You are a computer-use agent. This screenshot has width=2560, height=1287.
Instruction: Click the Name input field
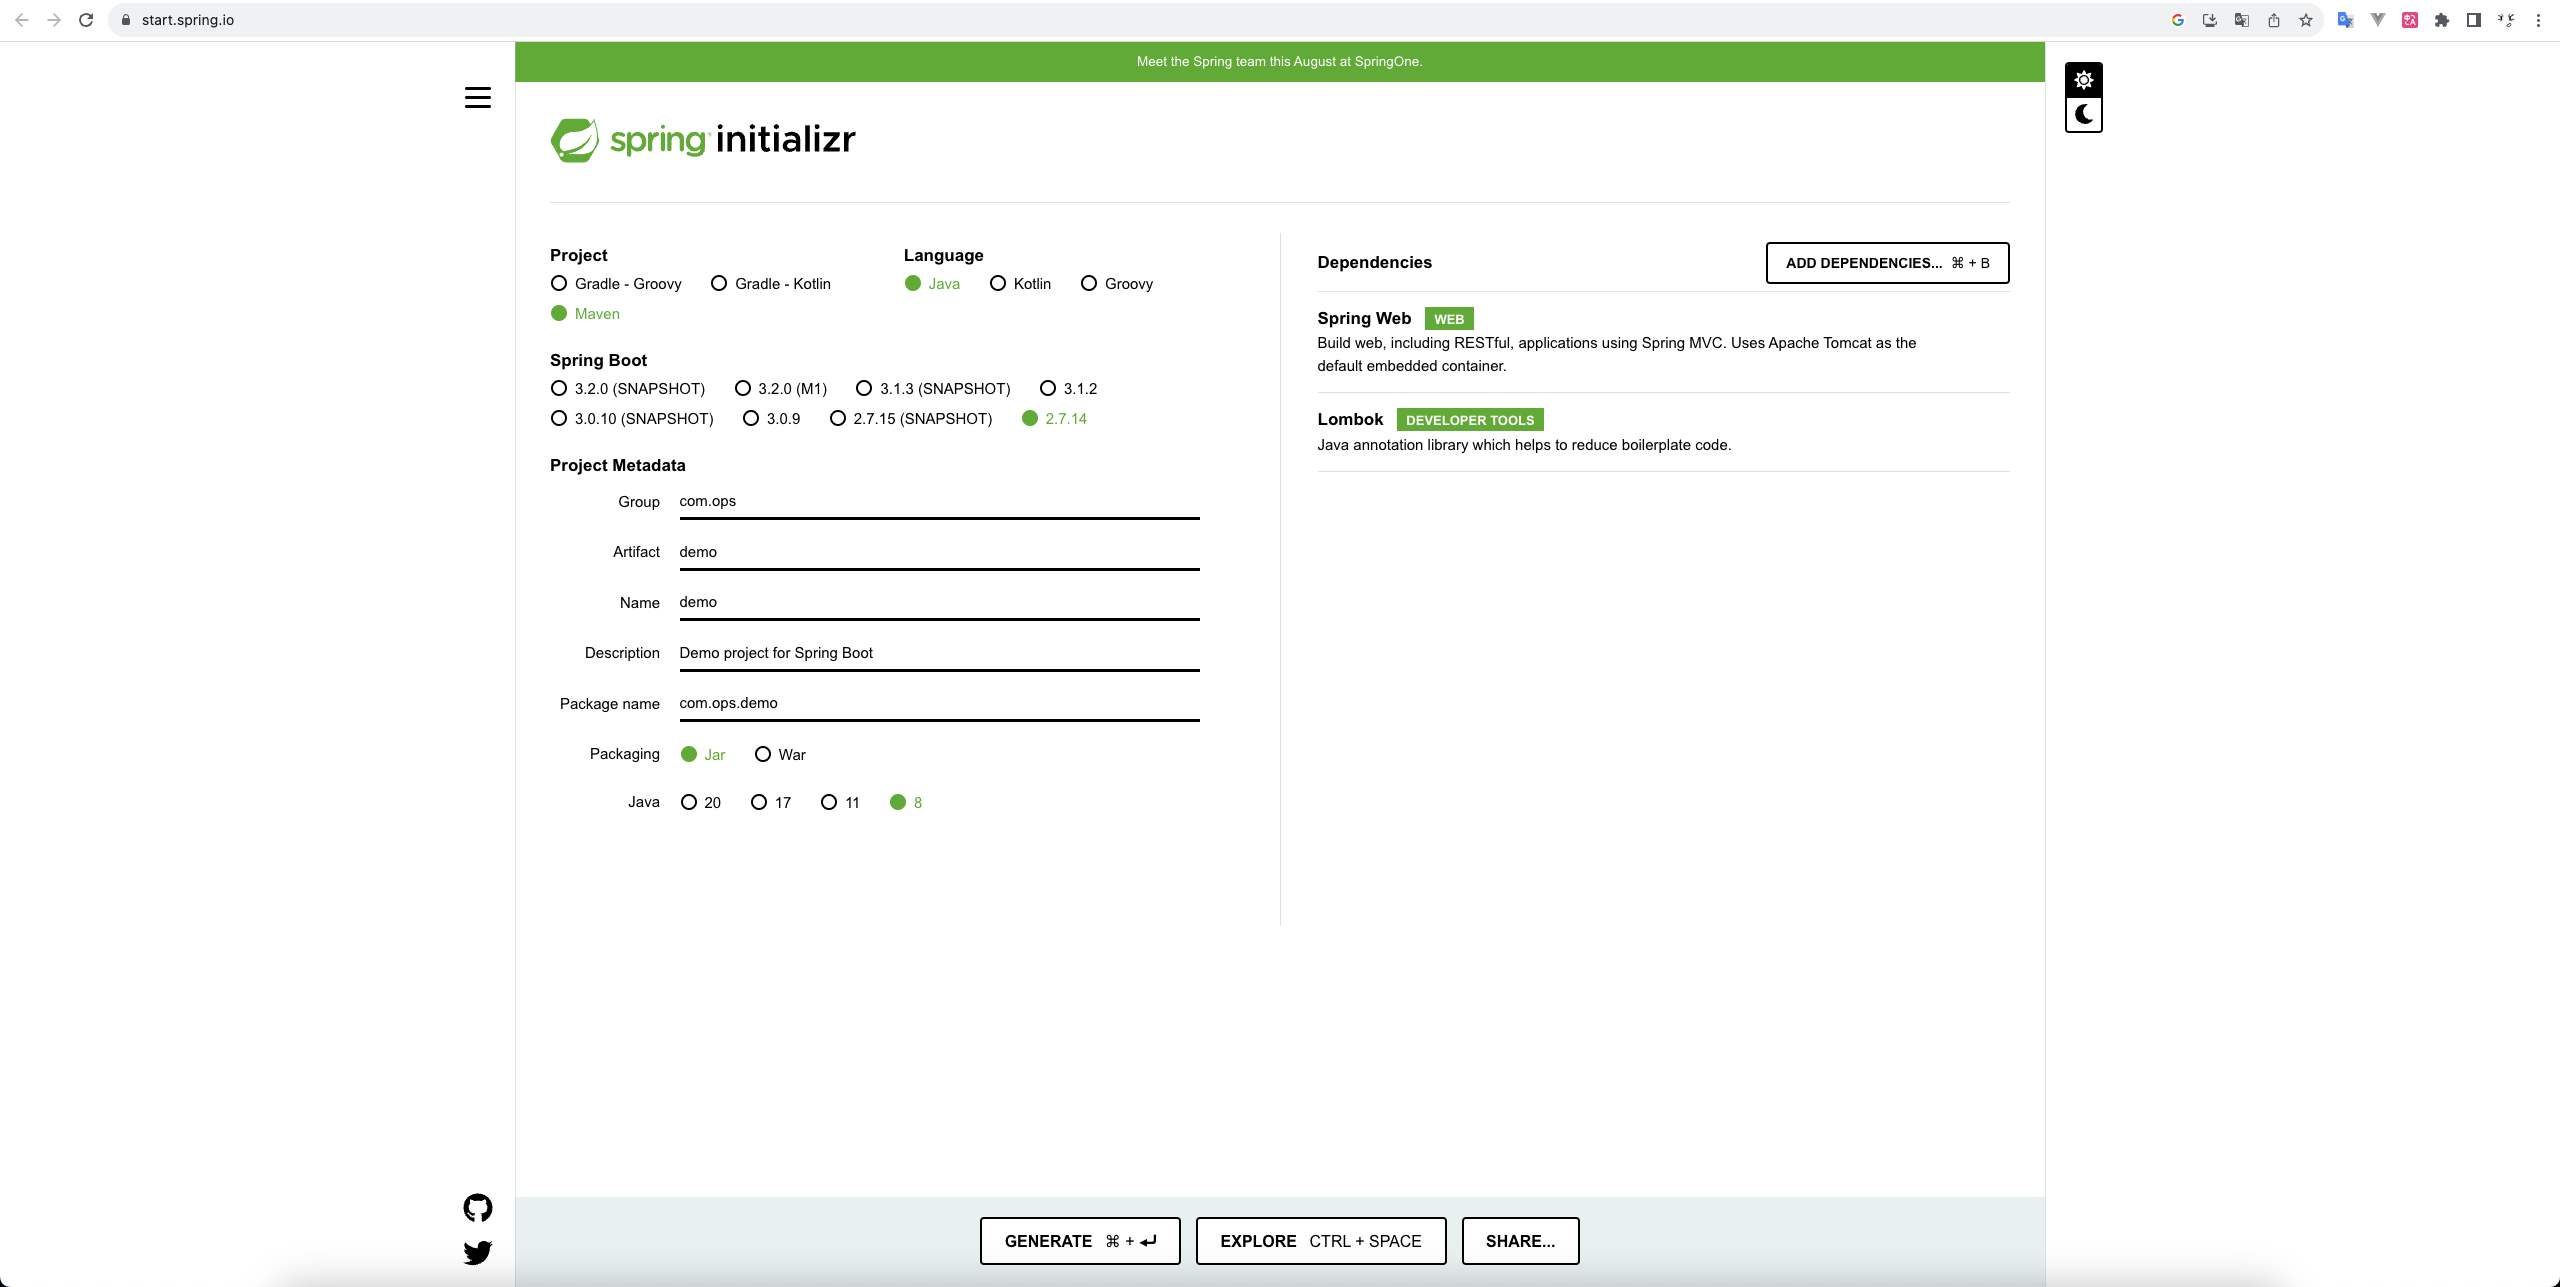pyautogui.click(x=939, y=603)
